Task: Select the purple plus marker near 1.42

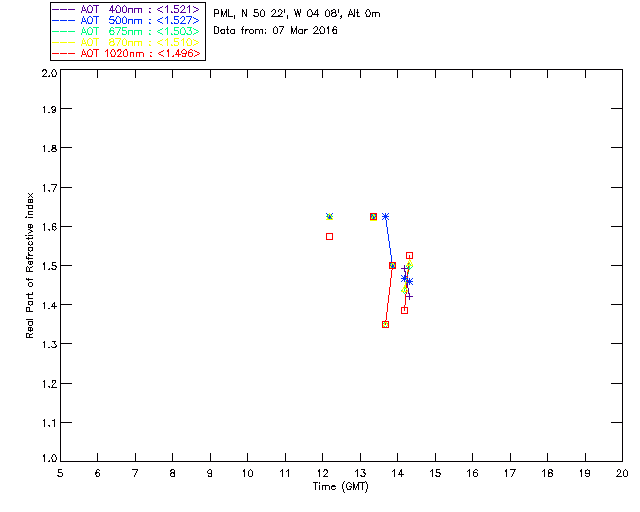Action: click(x=409, y=296)
